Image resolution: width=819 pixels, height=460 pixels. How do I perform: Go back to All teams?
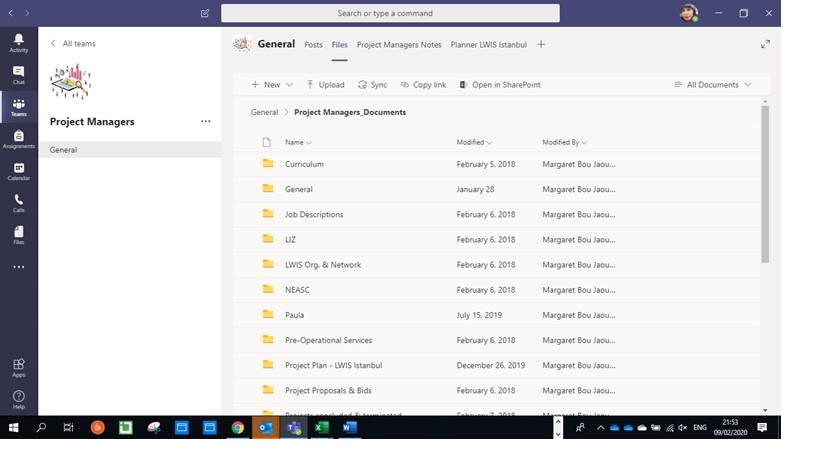point(73,43)
